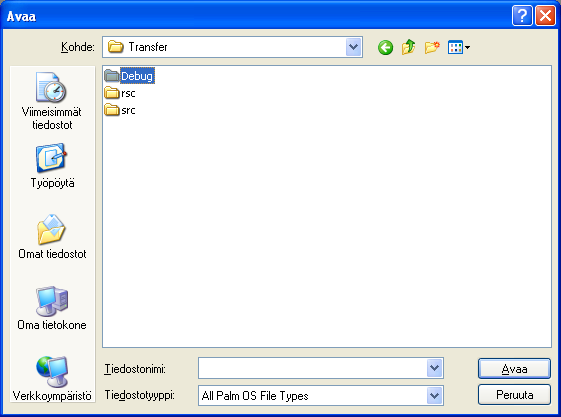The height and width of the screenshot is (417, 561).
Task: Click the Peruuta cancel button
Action: (x=514, y=394)
